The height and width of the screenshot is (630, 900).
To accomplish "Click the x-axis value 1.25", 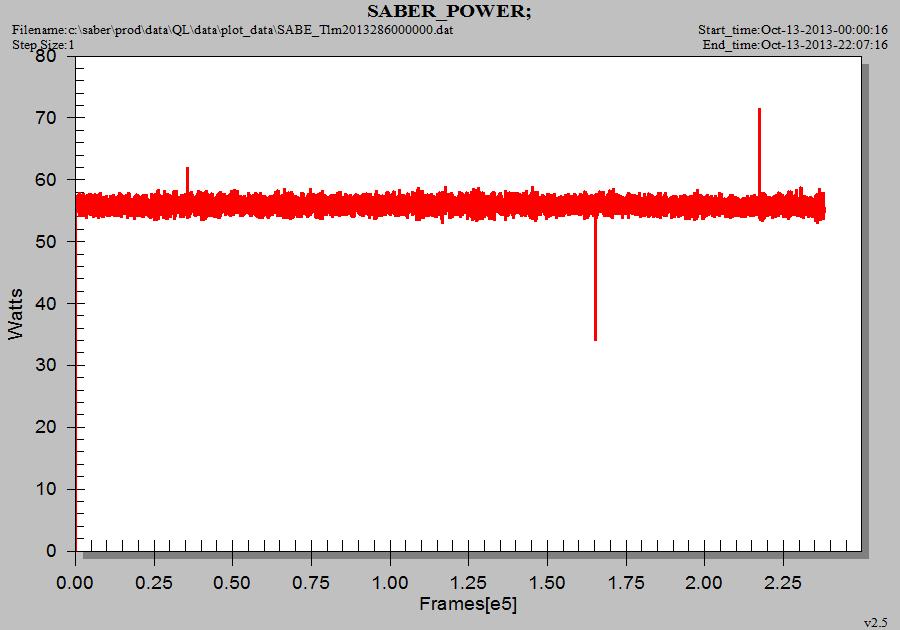I will pyautogui.click(x=468, y=583).
